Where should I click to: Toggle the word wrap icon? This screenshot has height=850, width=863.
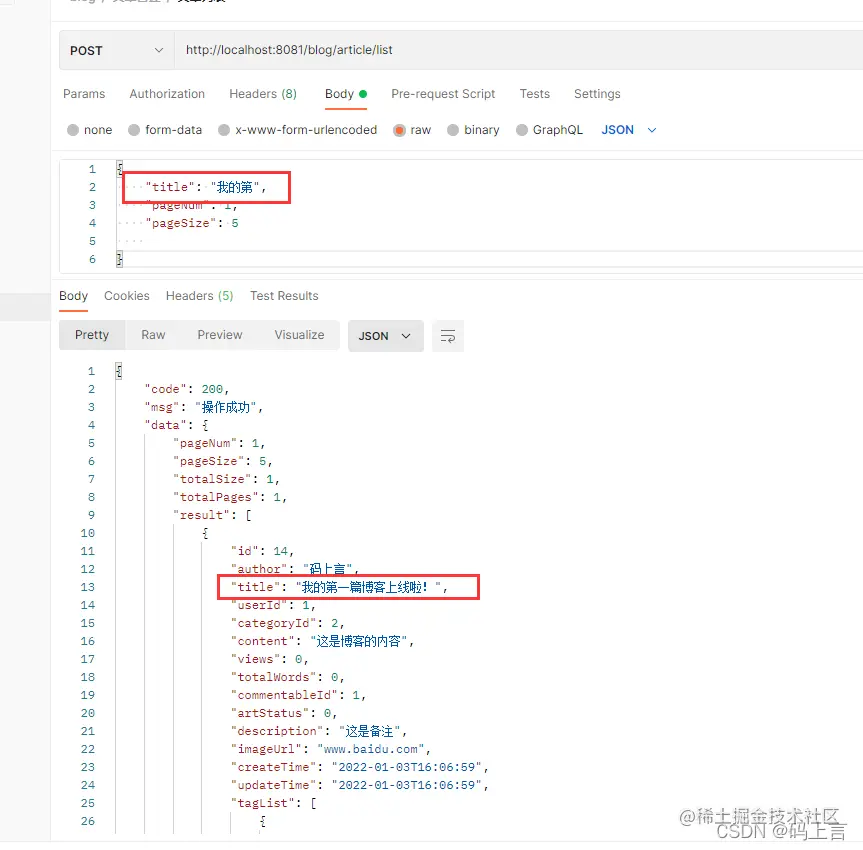point(447,336)
